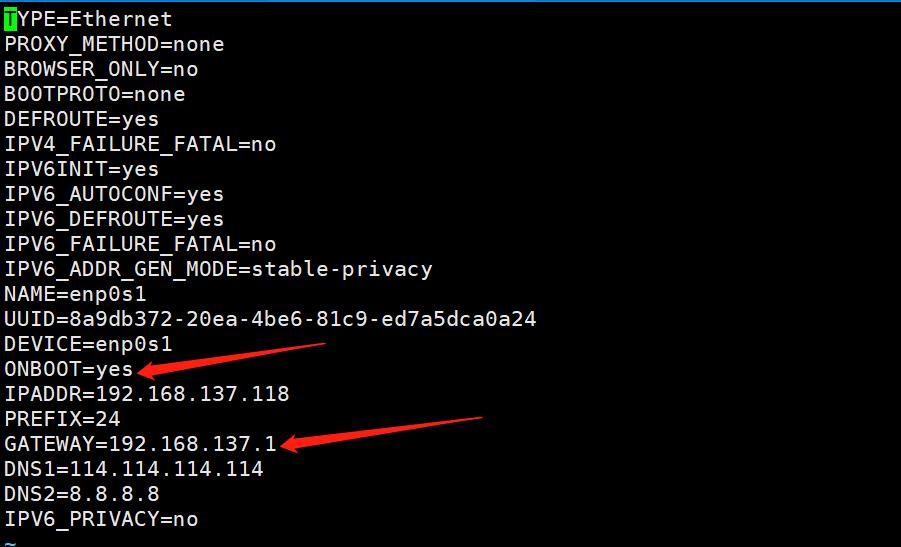Click the IPV6_PRIVACY=no line
This screenshot has height=547, width=901.
tap(101, 519)
